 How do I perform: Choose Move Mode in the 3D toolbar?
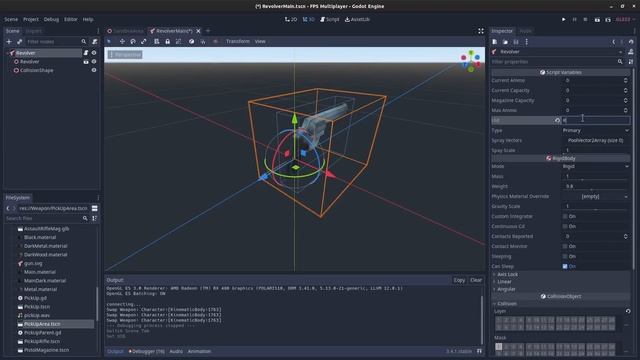click(122, 41)
